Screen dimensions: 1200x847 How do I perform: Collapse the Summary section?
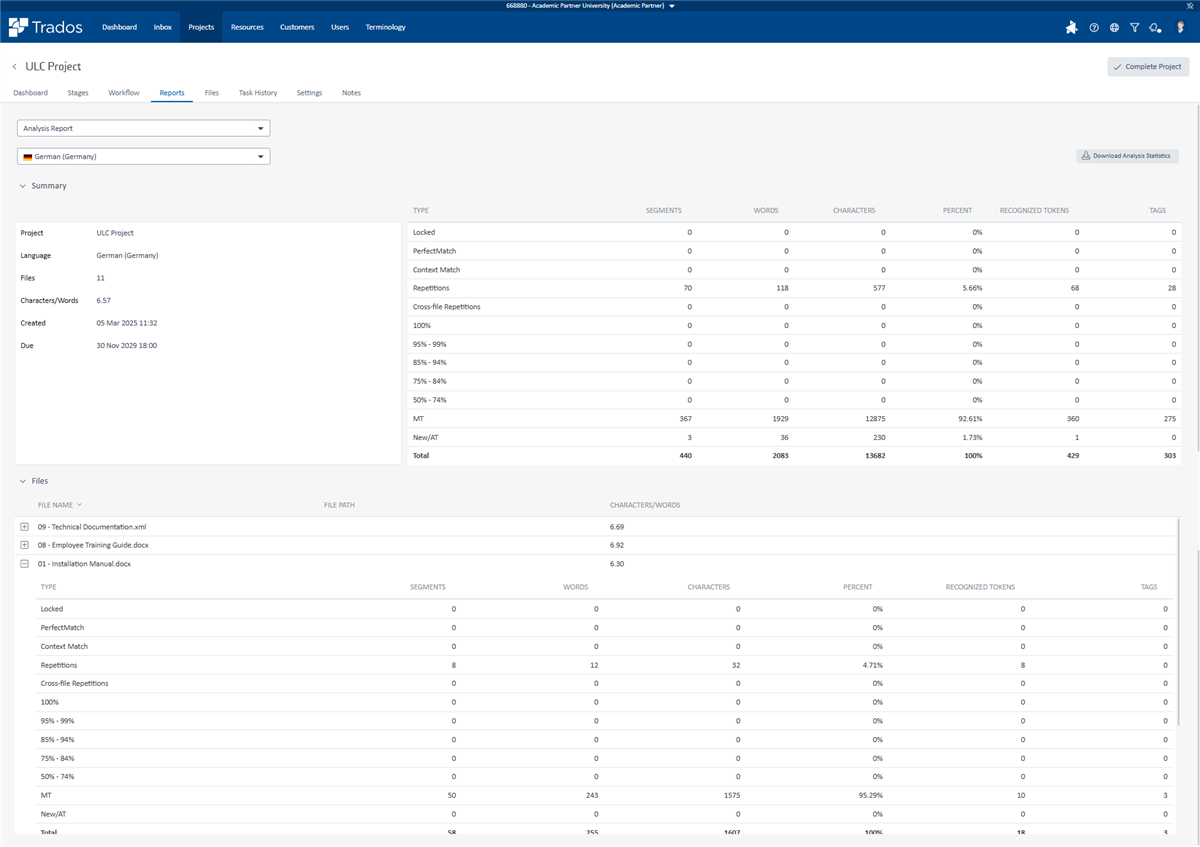(22, 185)
